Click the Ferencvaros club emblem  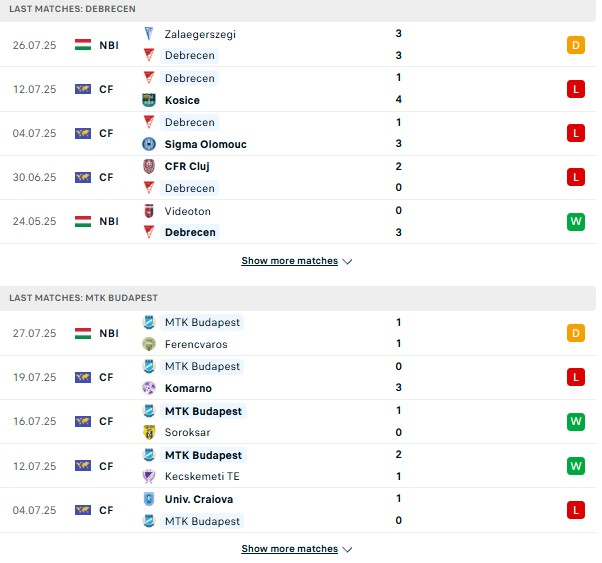(x=149, y=344)
